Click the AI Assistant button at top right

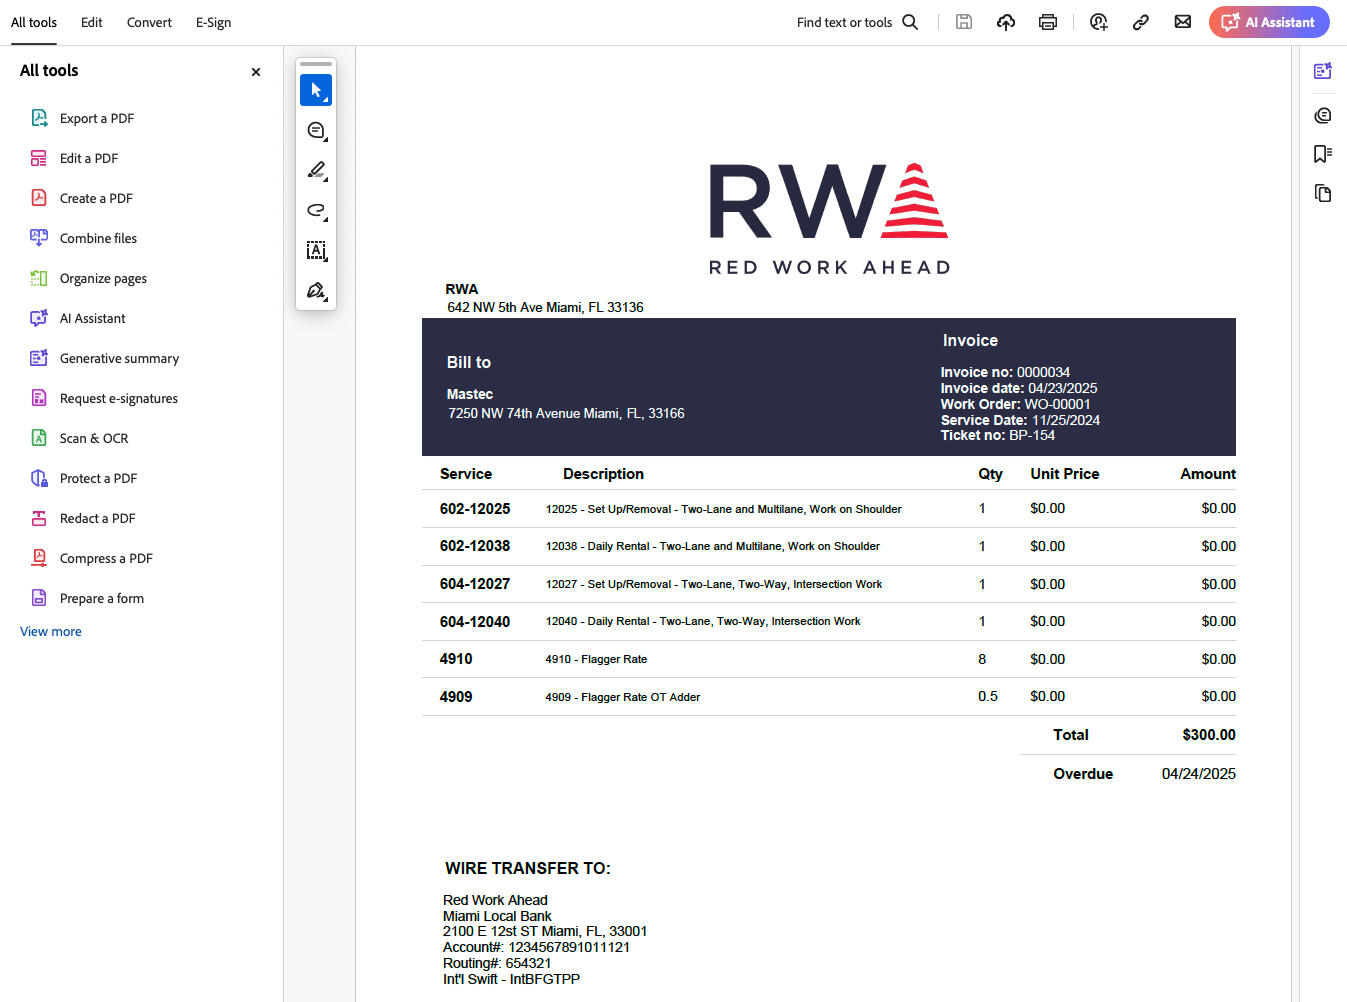(x=1268, y=22)
